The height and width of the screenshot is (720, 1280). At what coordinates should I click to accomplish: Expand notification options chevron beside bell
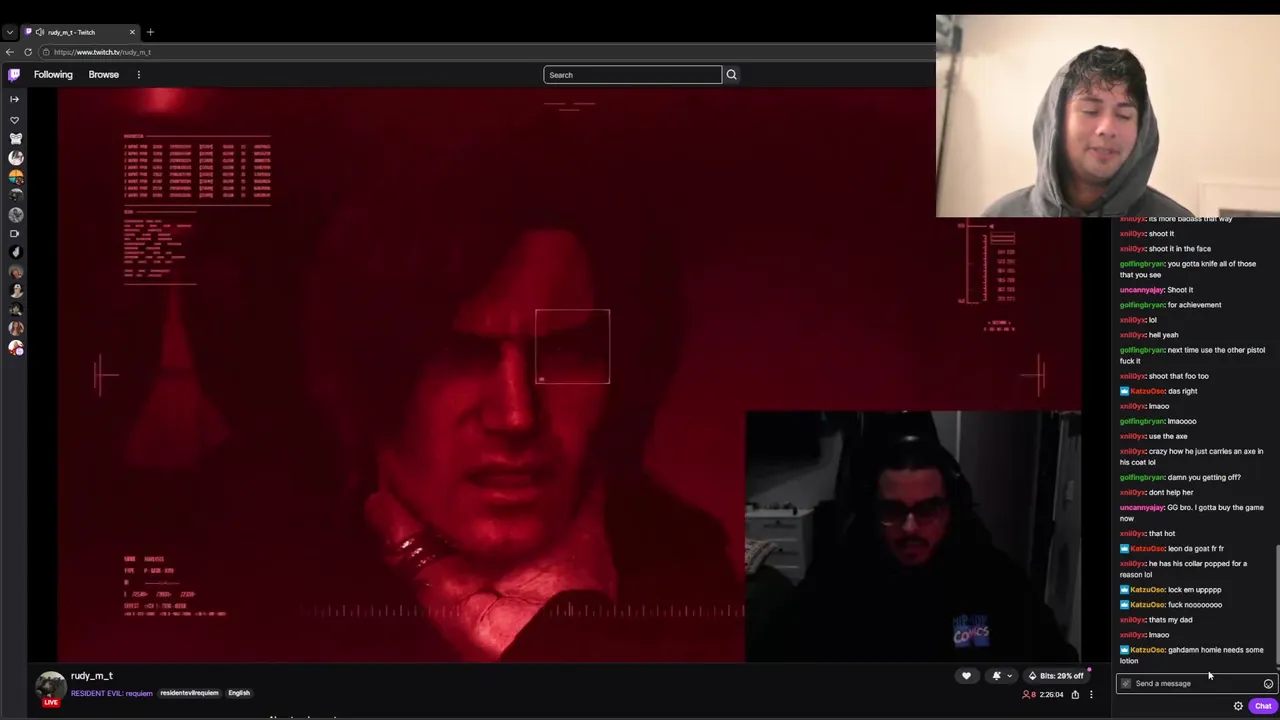1009,676
